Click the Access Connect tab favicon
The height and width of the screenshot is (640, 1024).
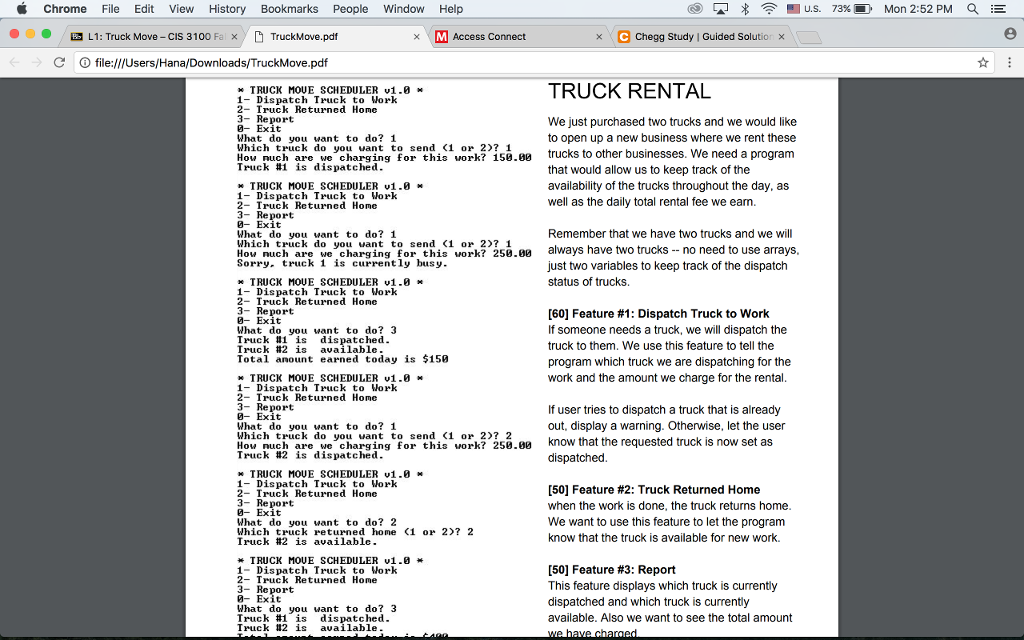pos(441,37)
